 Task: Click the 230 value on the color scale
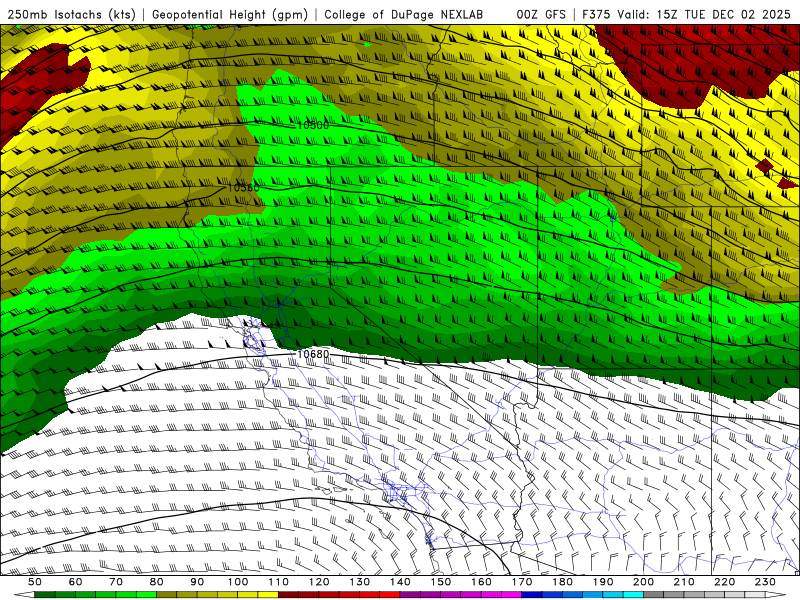[765, 582]
